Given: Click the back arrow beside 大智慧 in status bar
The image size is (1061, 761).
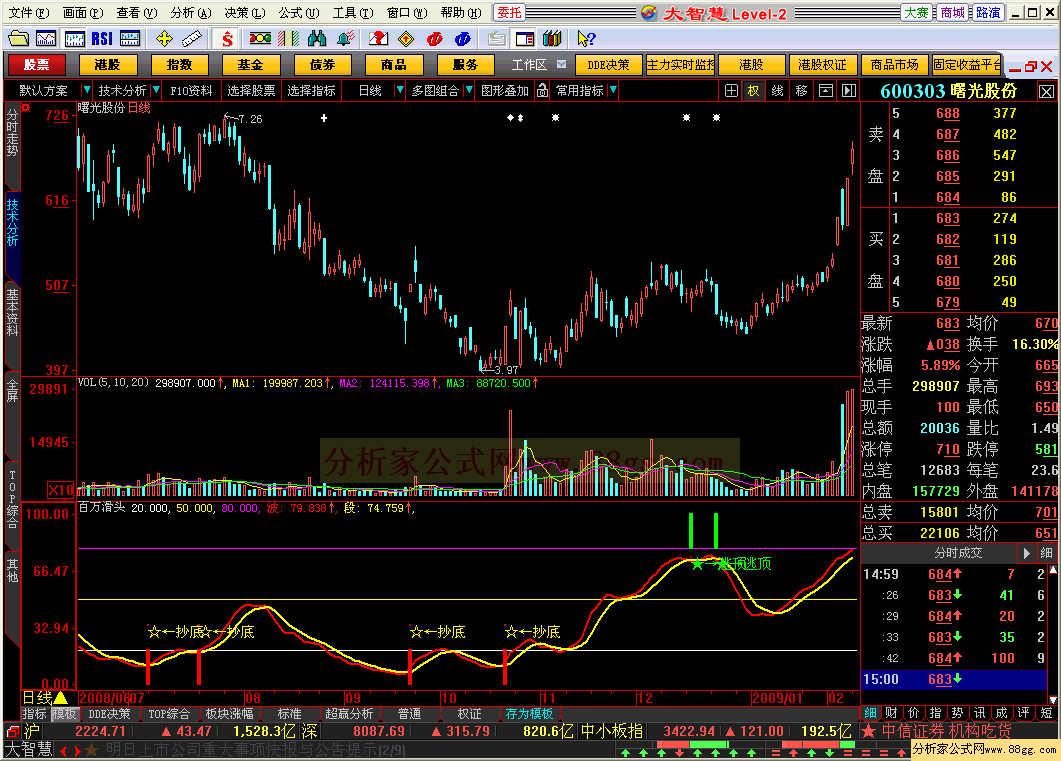Looking at the screenshot, I should pos(63,750).
